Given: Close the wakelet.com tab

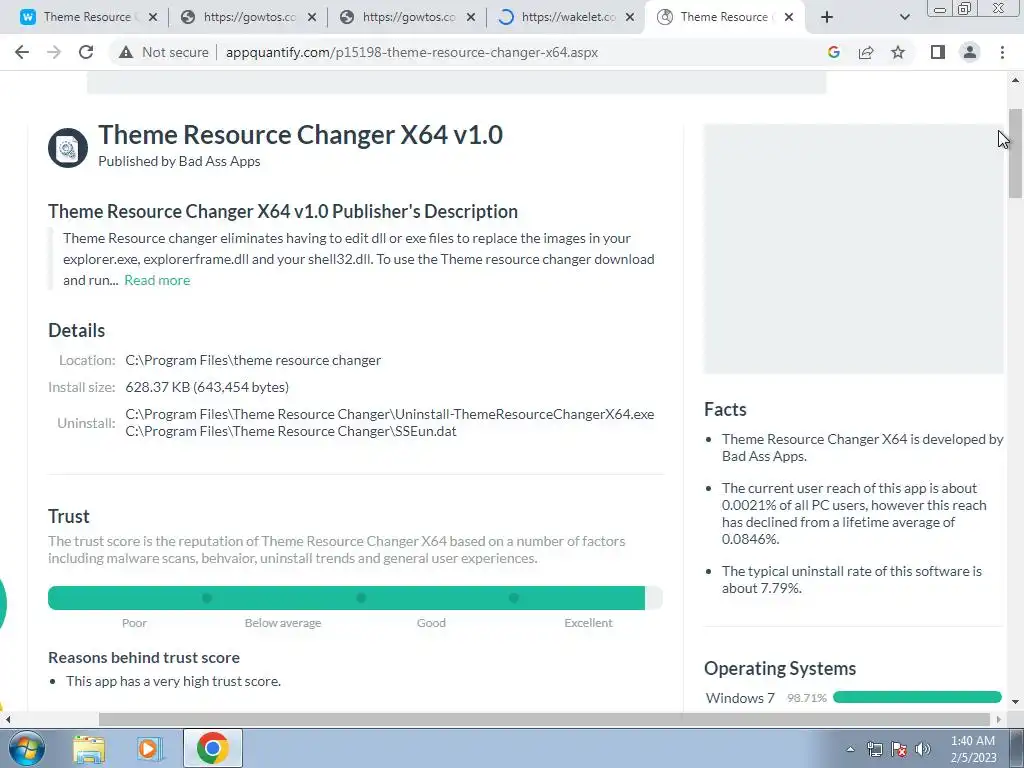Looking at the screenshot, I should [x=630, y=18].
